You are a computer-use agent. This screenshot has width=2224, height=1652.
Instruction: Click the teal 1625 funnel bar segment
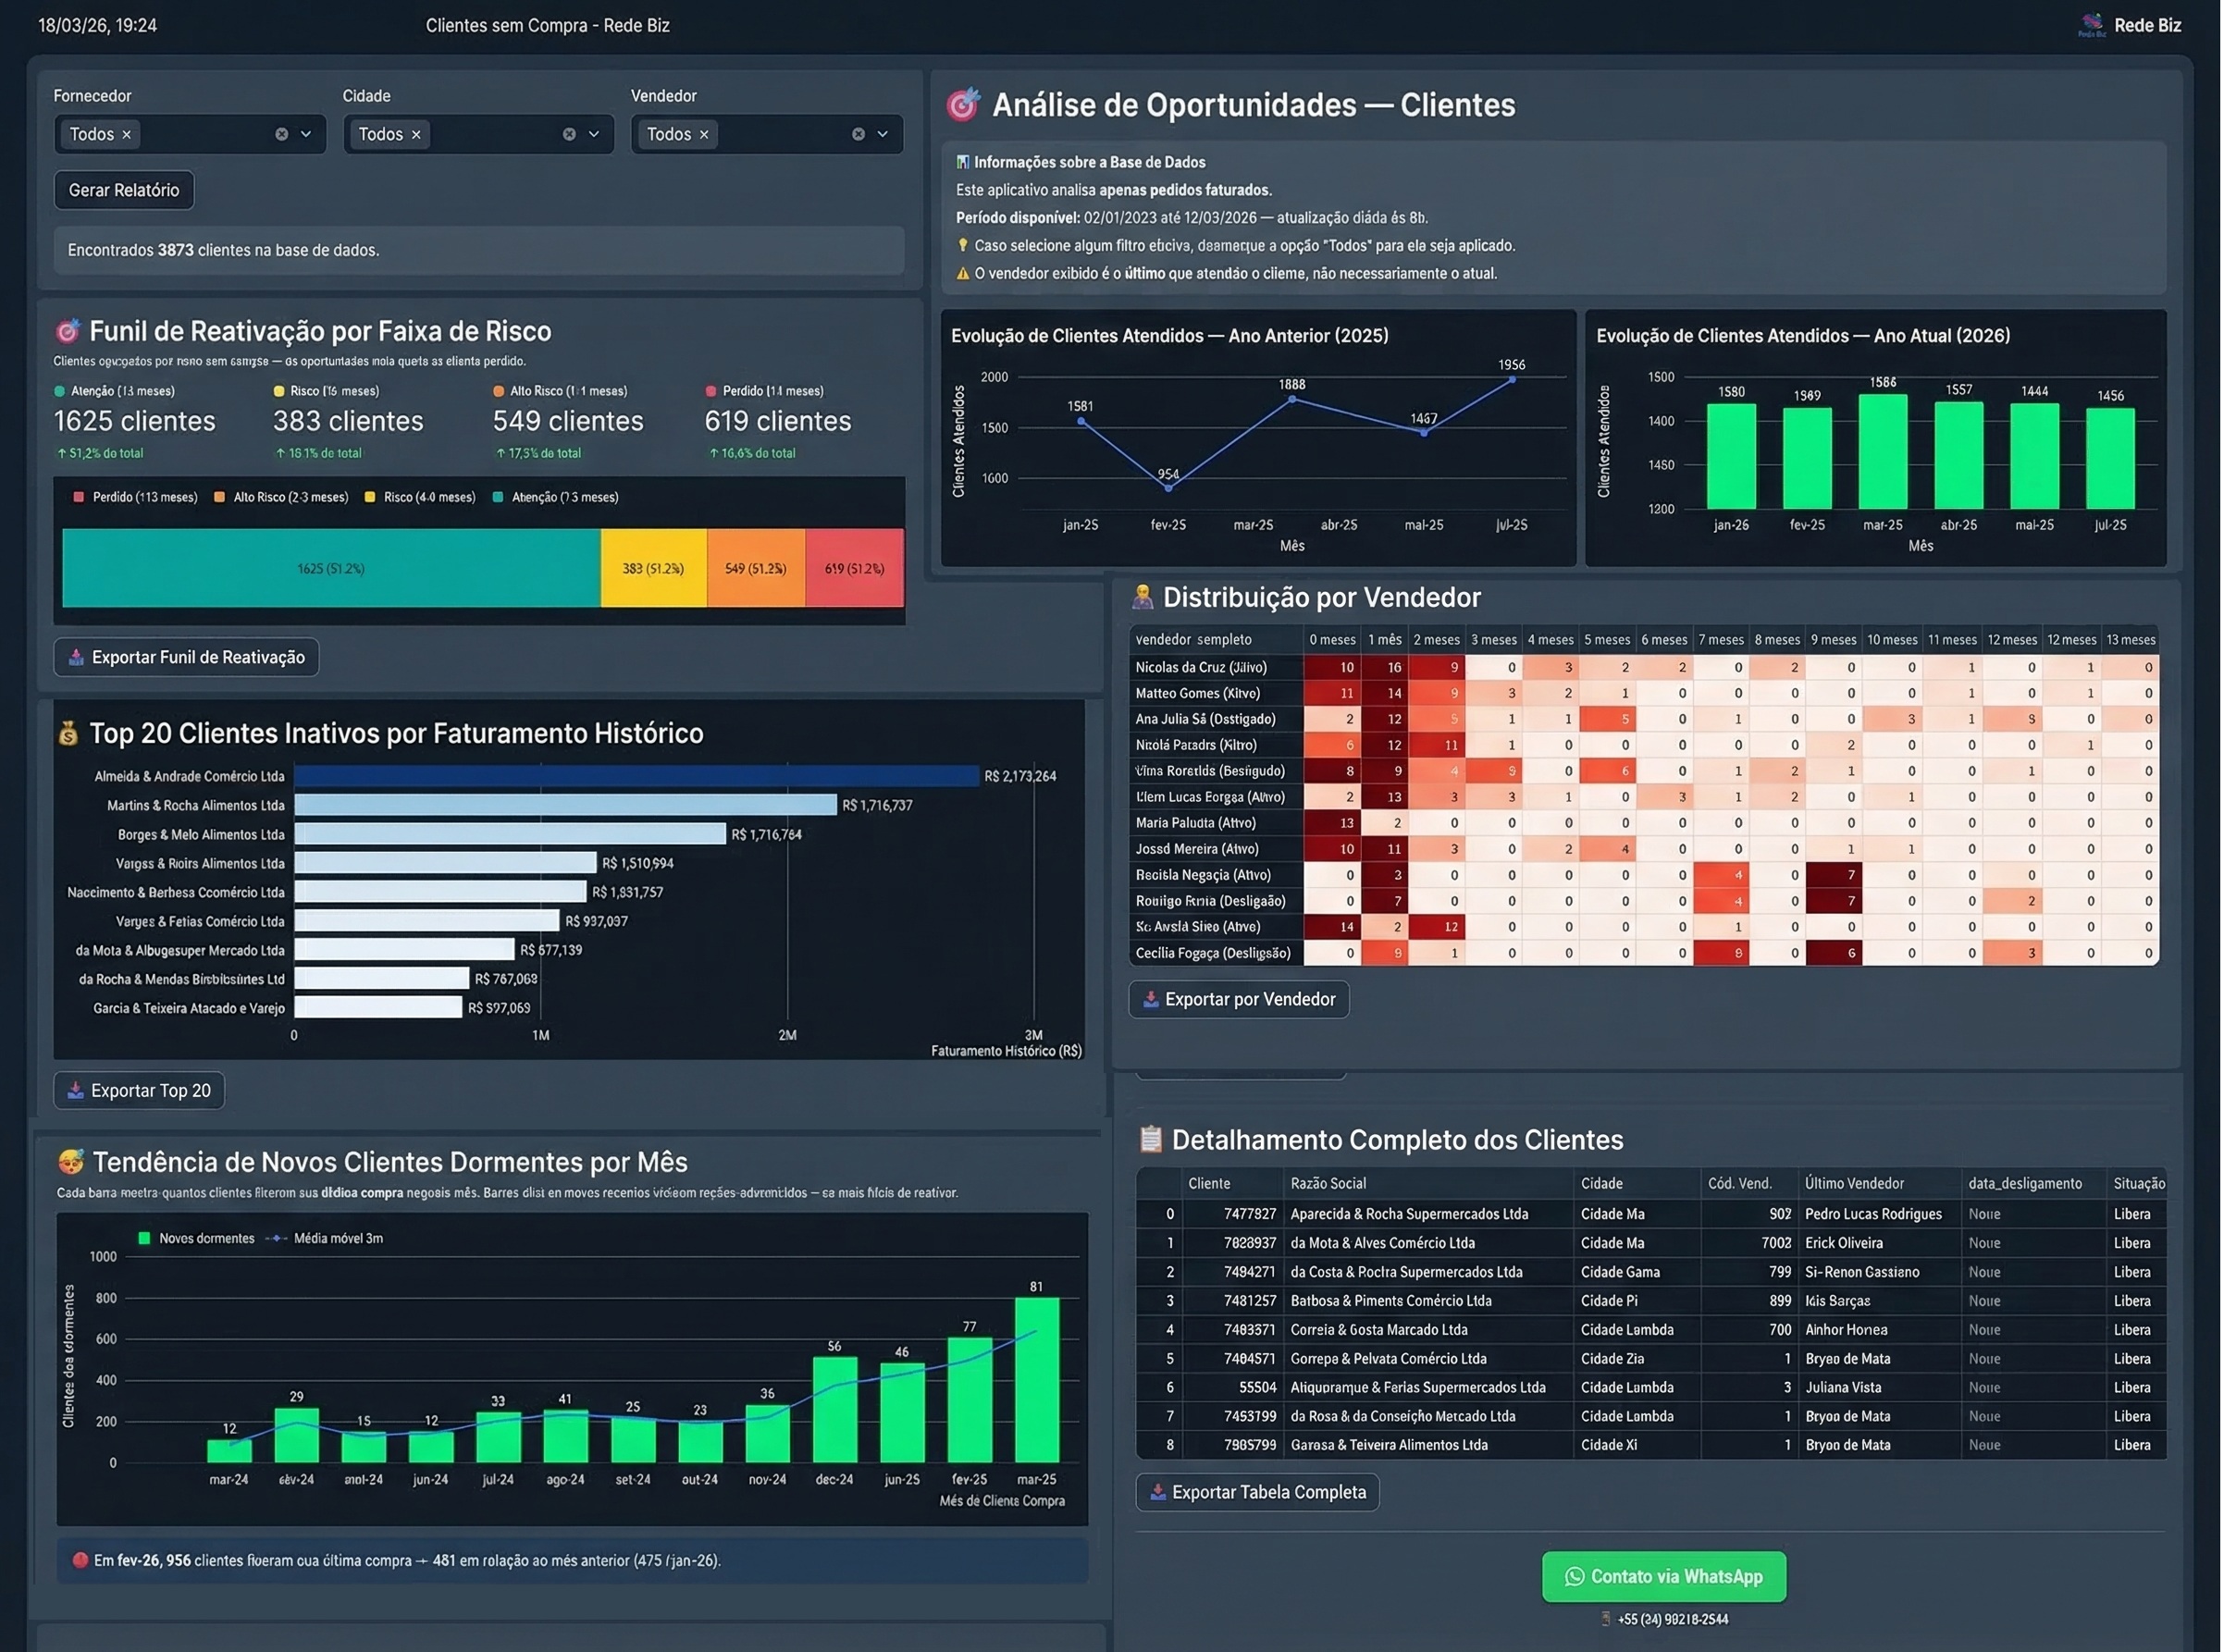coord(331,568)
